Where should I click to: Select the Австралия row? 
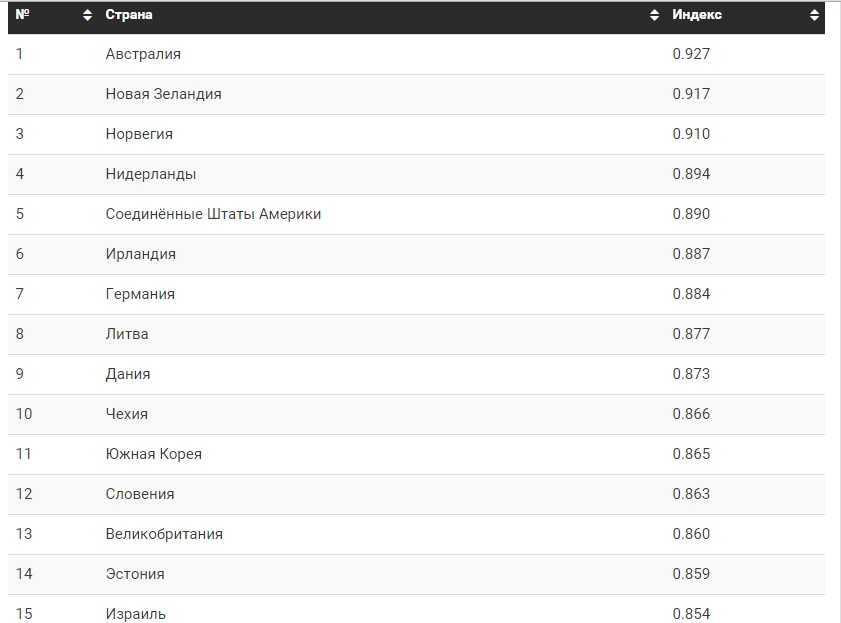point(143,54)
